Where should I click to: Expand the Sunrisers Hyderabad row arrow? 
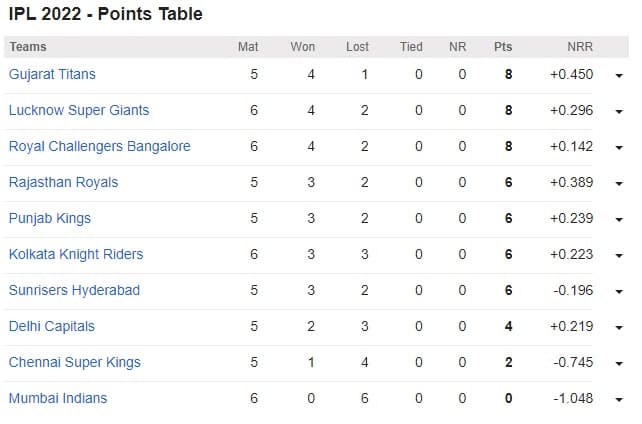pos(620,292)
